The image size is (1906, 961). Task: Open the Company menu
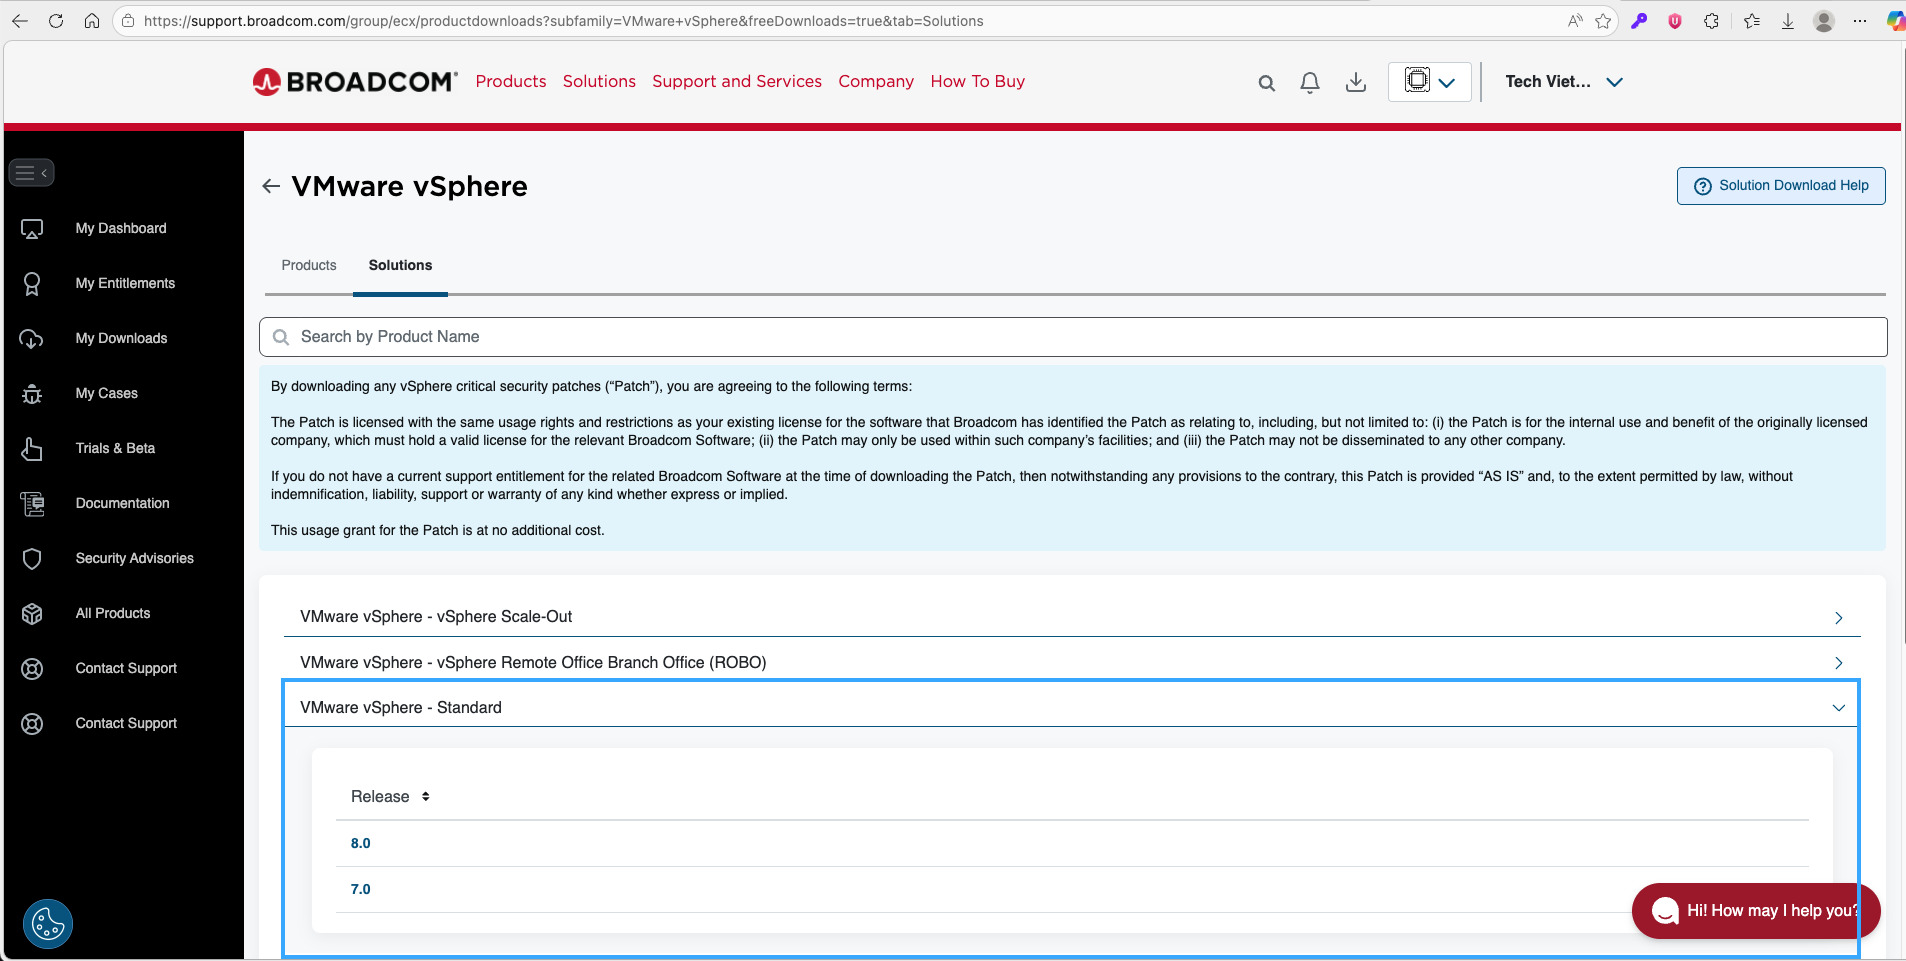(x=876, y=82)
